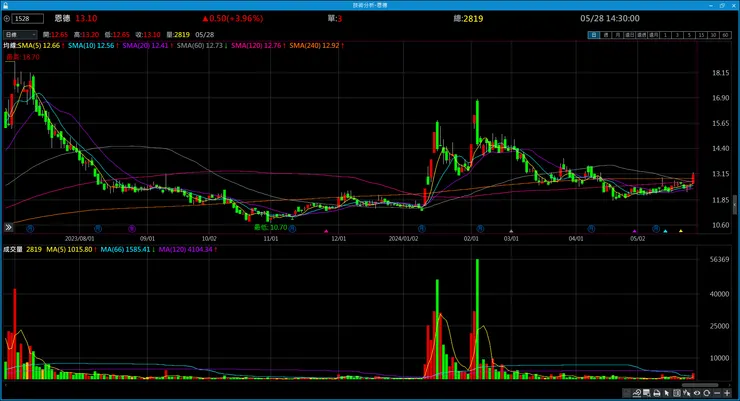This screenshot has width=740, height=401.
Task: Click the print chart icon
Action: coord(656,393)
